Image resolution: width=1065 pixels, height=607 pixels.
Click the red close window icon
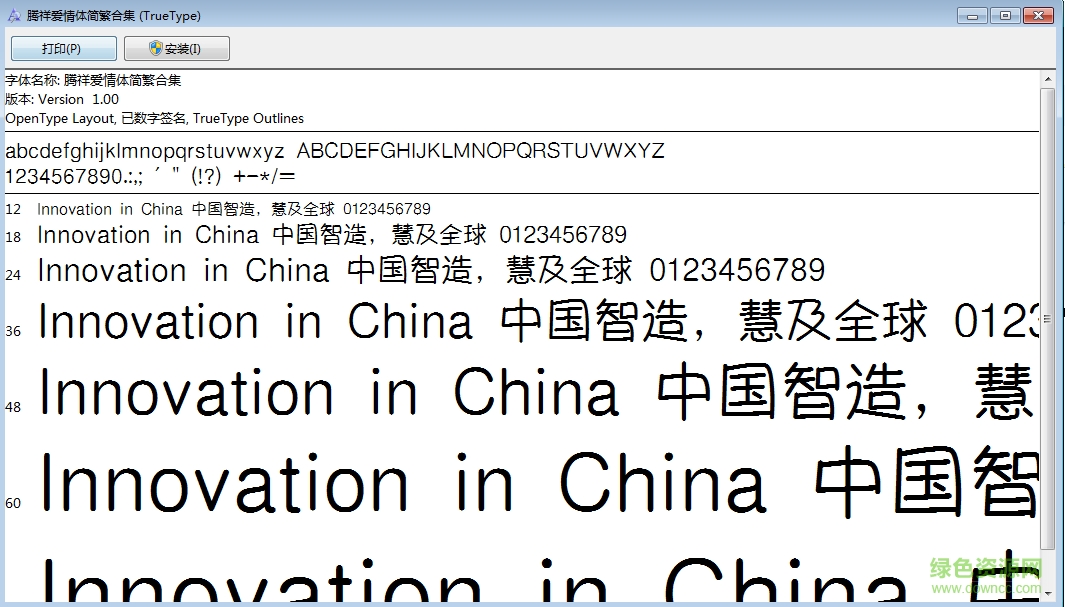click(x=1036, y=15)
